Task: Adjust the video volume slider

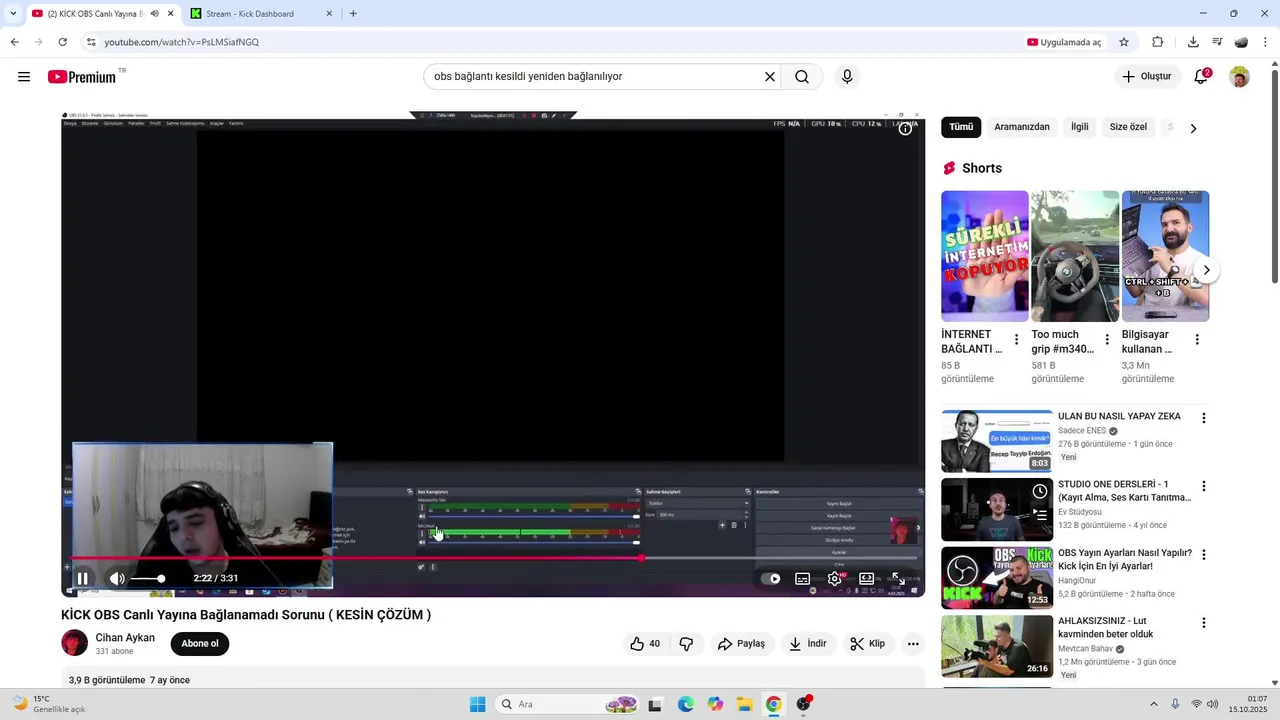Action: pyautogui.click(x=147, y=579)
